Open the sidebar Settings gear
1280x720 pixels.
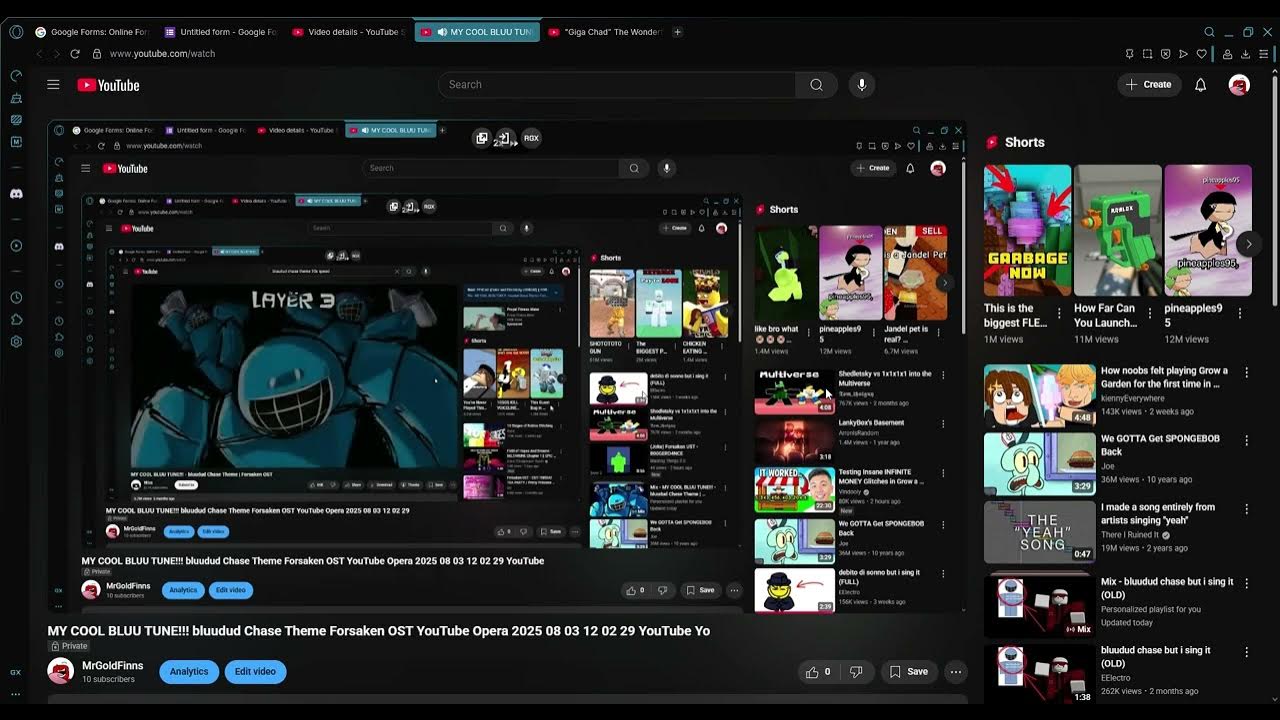click(x=16, y=342)
